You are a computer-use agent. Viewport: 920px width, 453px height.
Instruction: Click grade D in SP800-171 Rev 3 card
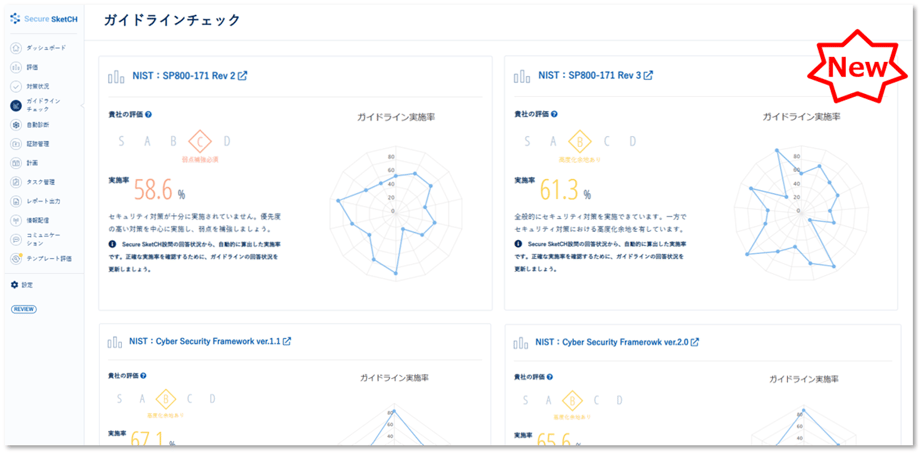(632, 141)
